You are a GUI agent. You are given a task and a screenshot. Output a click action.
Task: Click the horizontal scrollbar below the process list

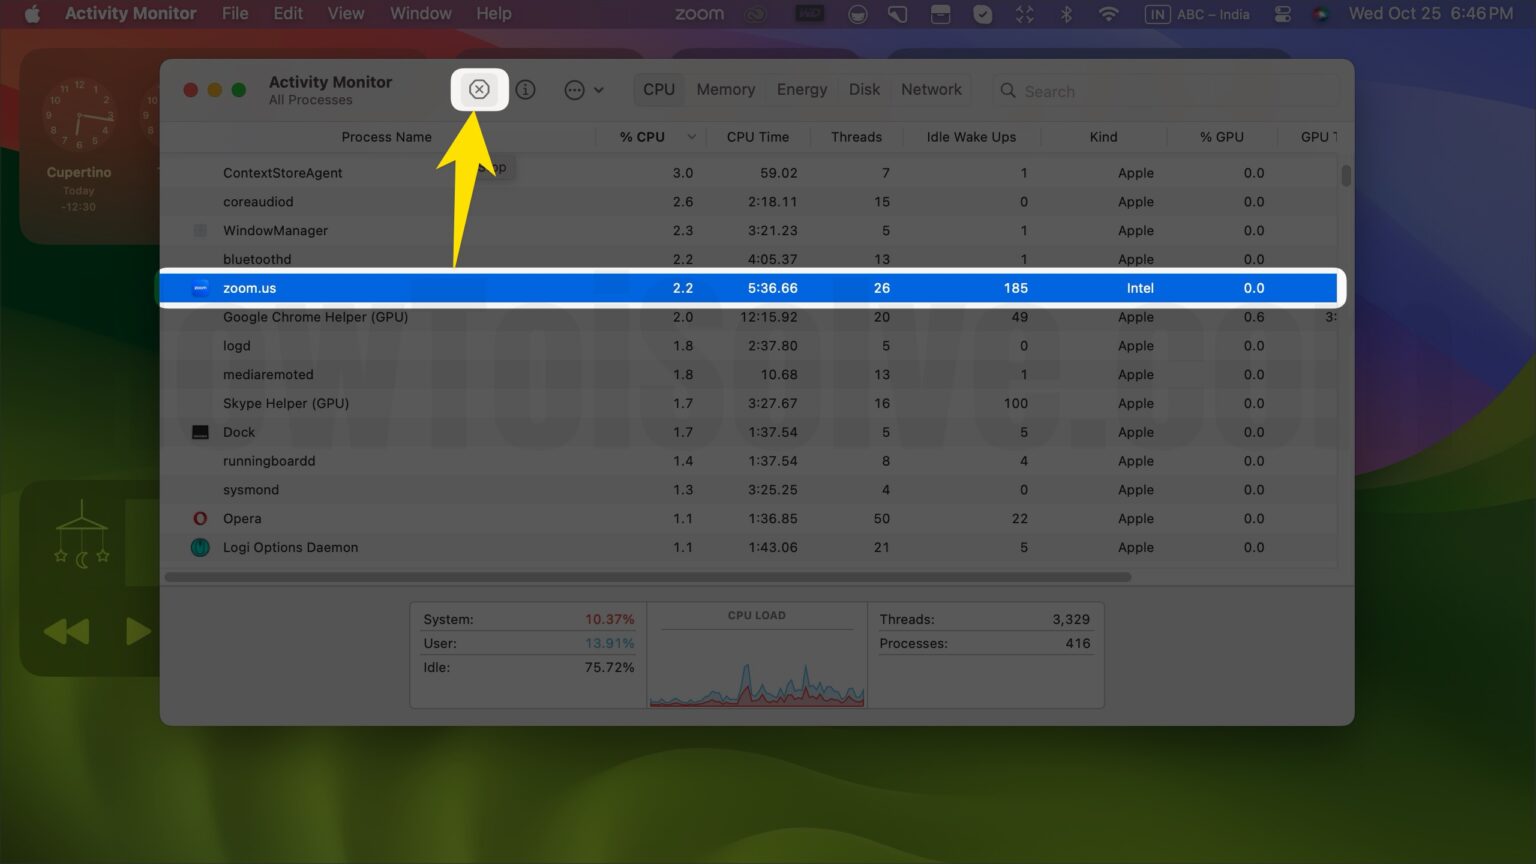click(x=650, y=576)
